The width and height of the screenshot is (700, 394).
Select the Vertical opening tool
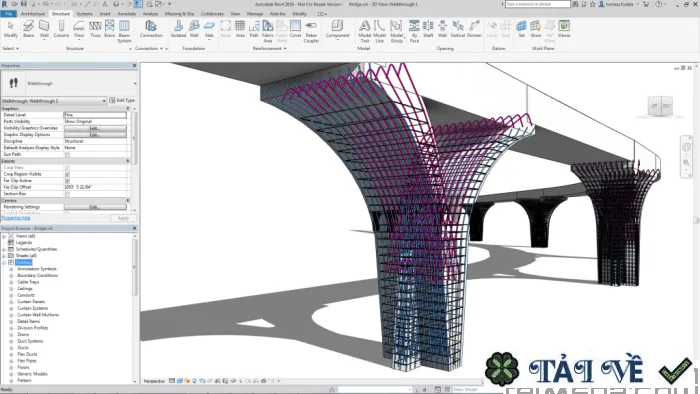pyautogui.click(x=458, y=29)
